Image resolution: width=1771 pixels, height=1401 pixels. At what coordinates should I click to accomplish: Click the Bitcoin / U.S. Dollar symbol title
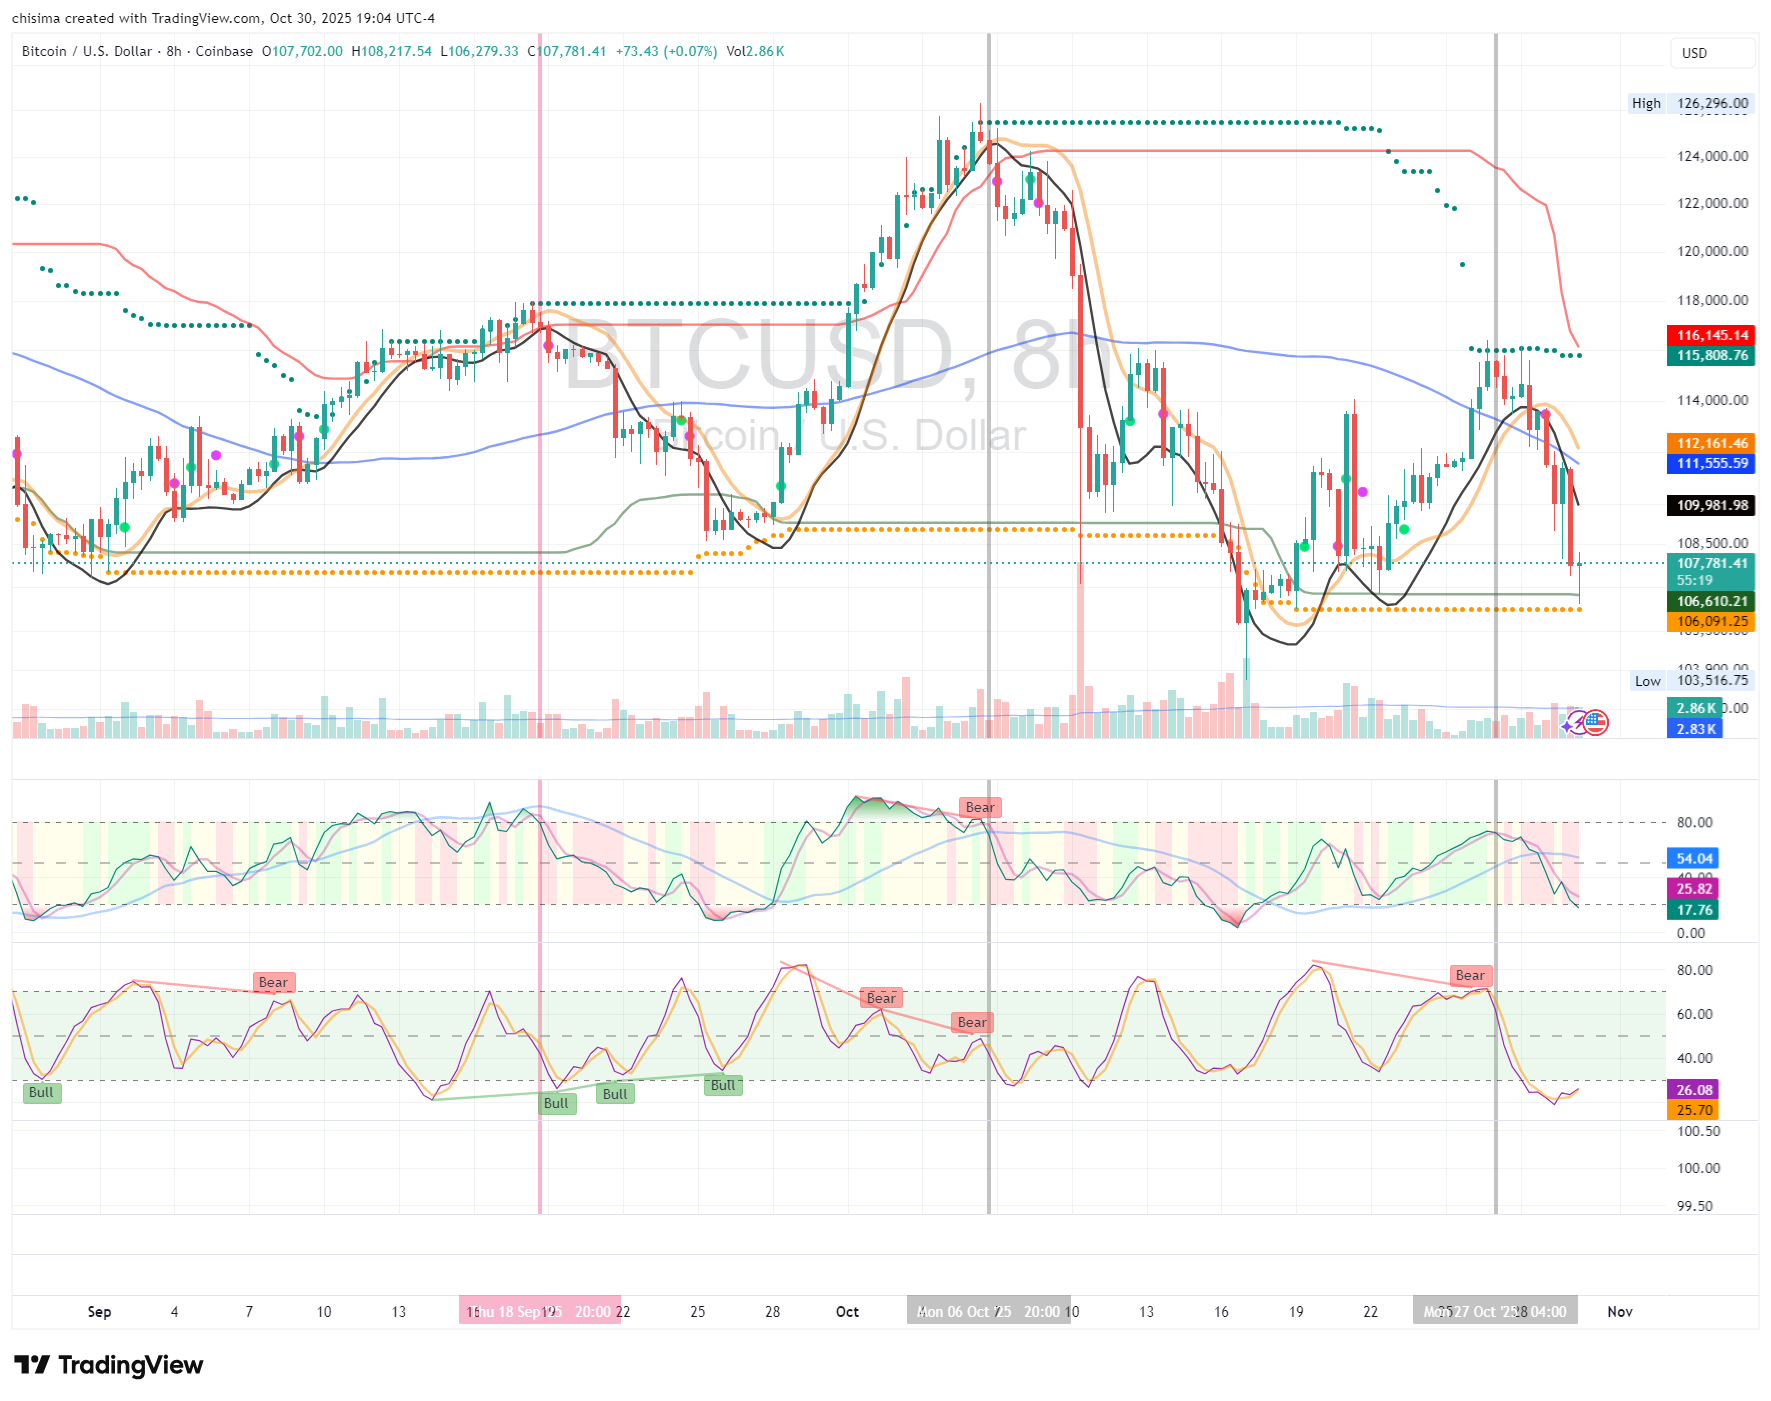coord(87,51)
